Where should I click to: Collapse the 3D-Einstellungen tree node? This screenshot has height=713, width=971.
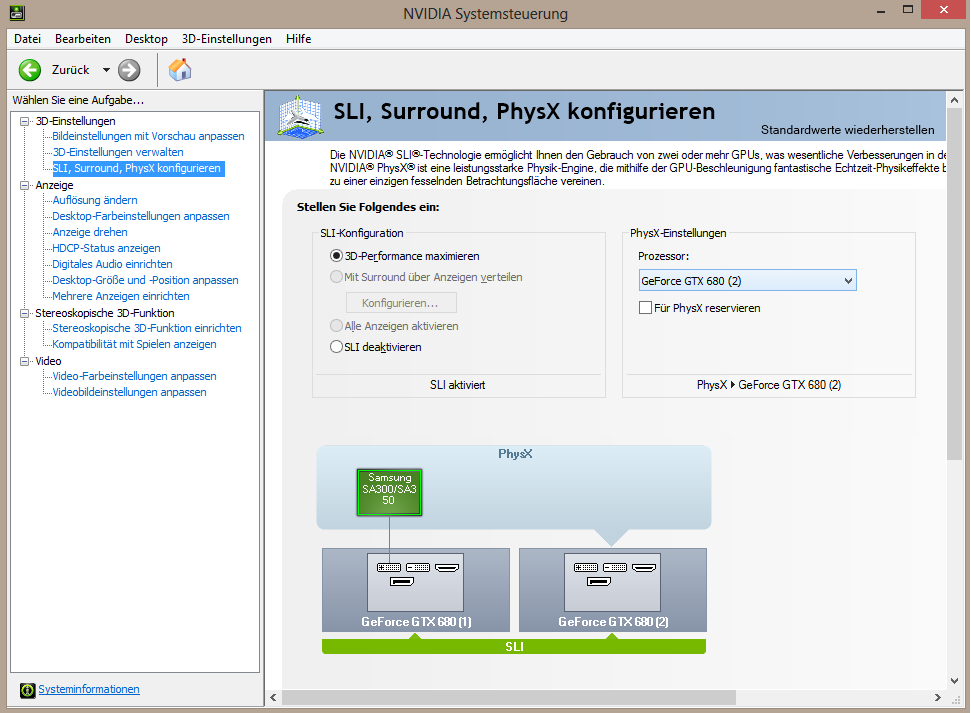[25, 121]
